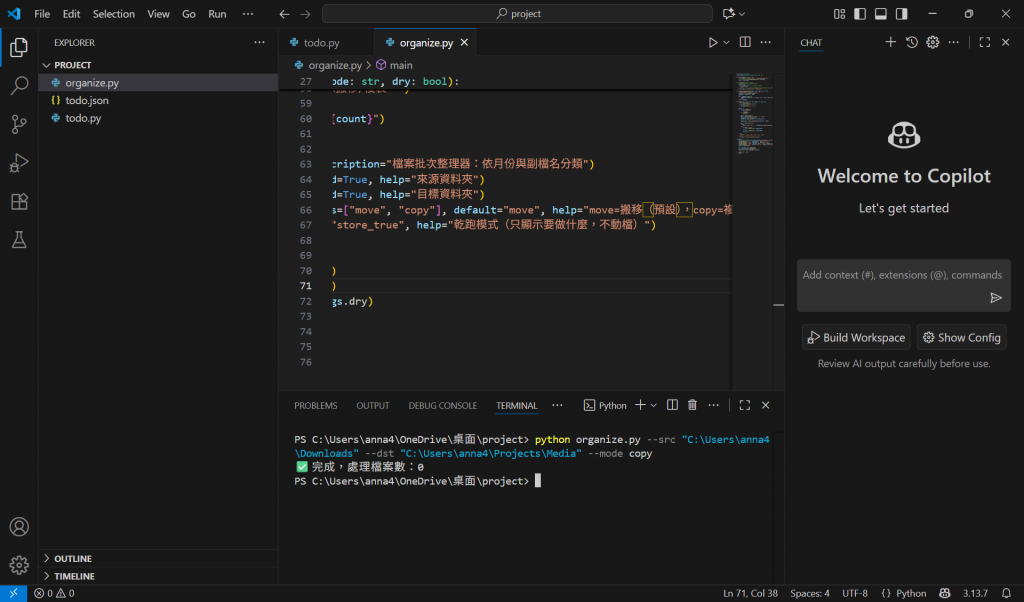
Task: Open the Extensions view
Action: click(x=19, y=201)
